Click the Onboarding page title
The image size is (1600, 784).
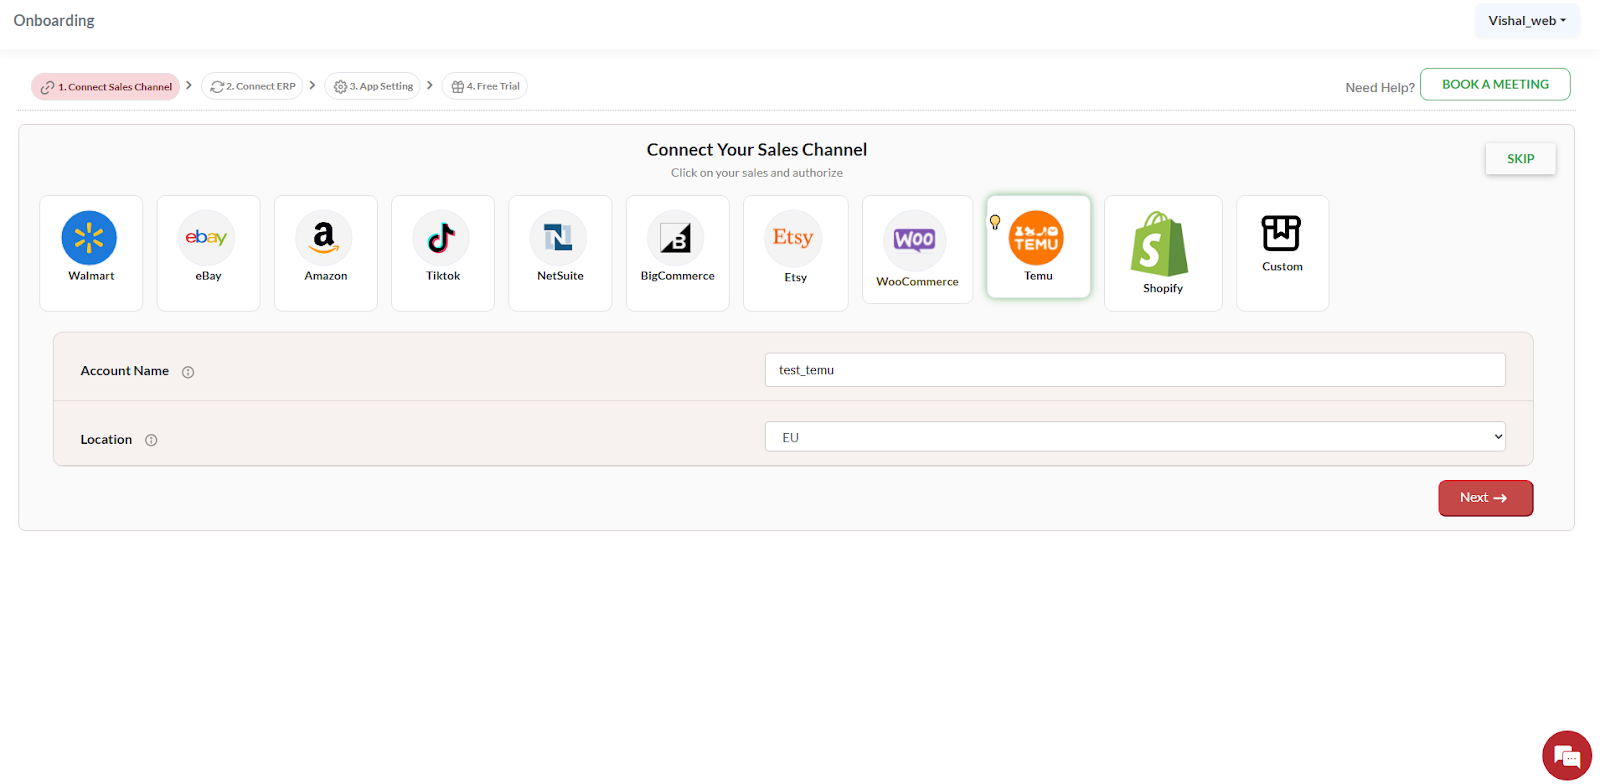pos(54,21)
